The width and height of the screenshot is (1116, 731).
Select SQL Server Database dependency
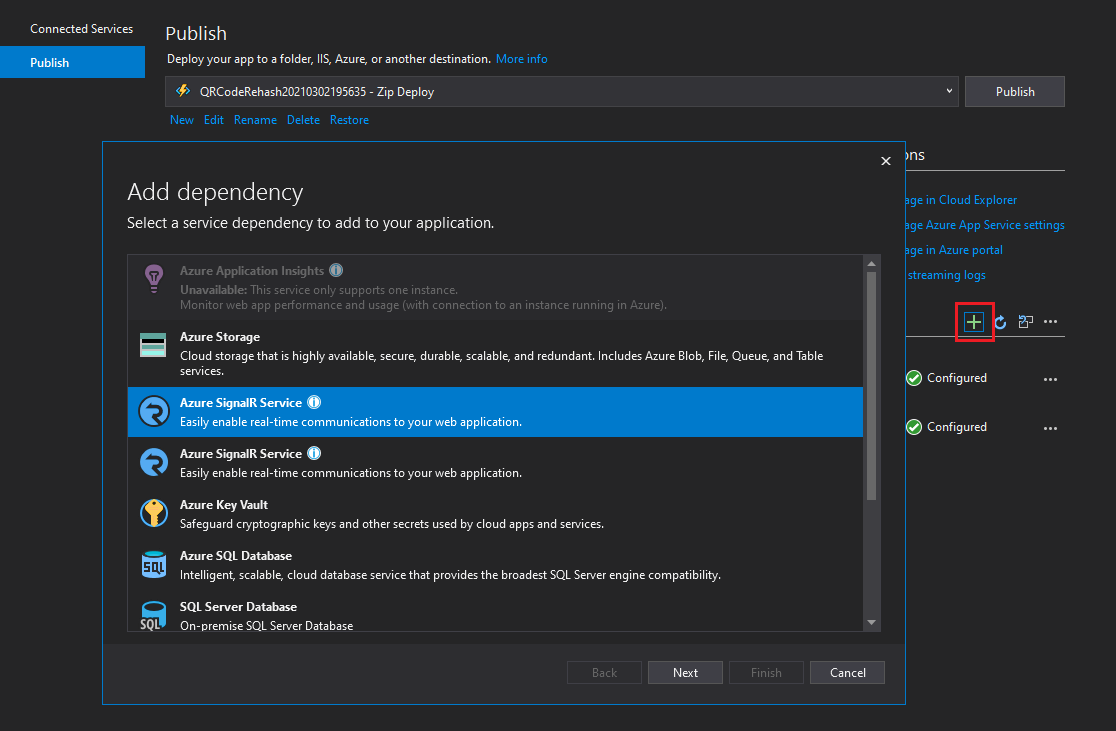pyautogui.click(x=495, y=611)
